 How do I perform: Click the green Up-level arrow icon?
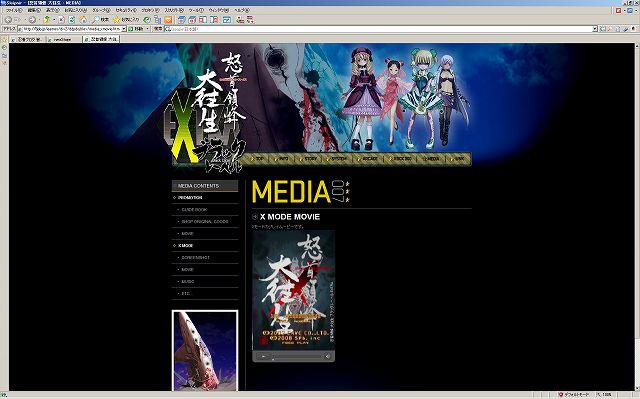(x=47, y=20)
